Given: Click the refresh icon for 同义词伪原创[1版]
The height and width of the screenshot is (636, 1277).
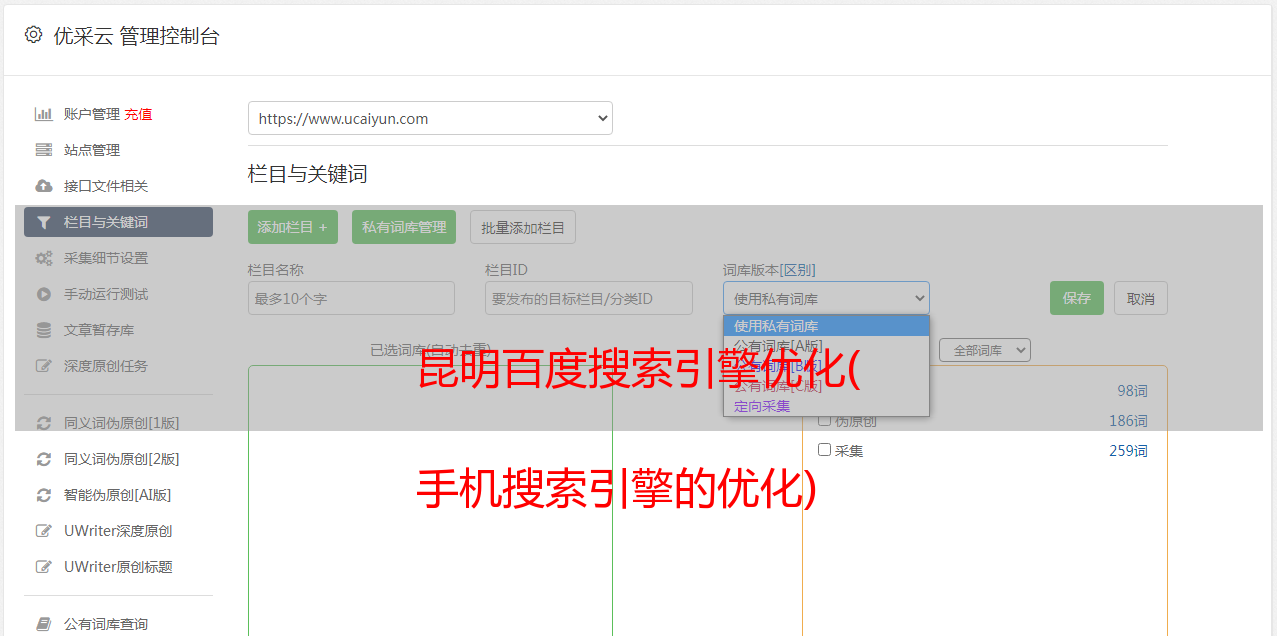Looking at the screenshot, I should pos(43,423).
